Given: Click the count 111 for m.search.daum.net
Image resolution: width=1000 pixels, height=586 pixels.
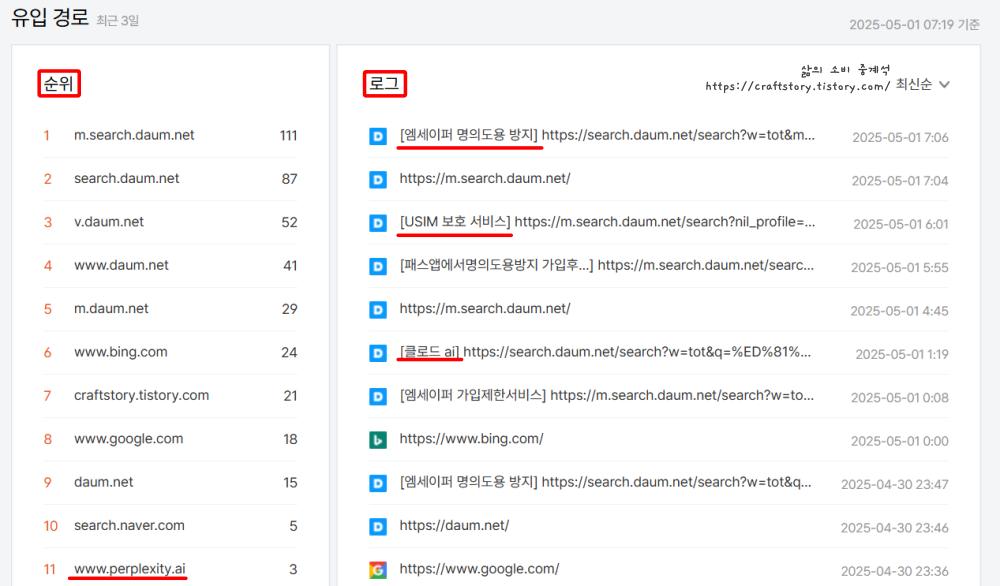Looking at the screenshot, I should pos(288,136).
